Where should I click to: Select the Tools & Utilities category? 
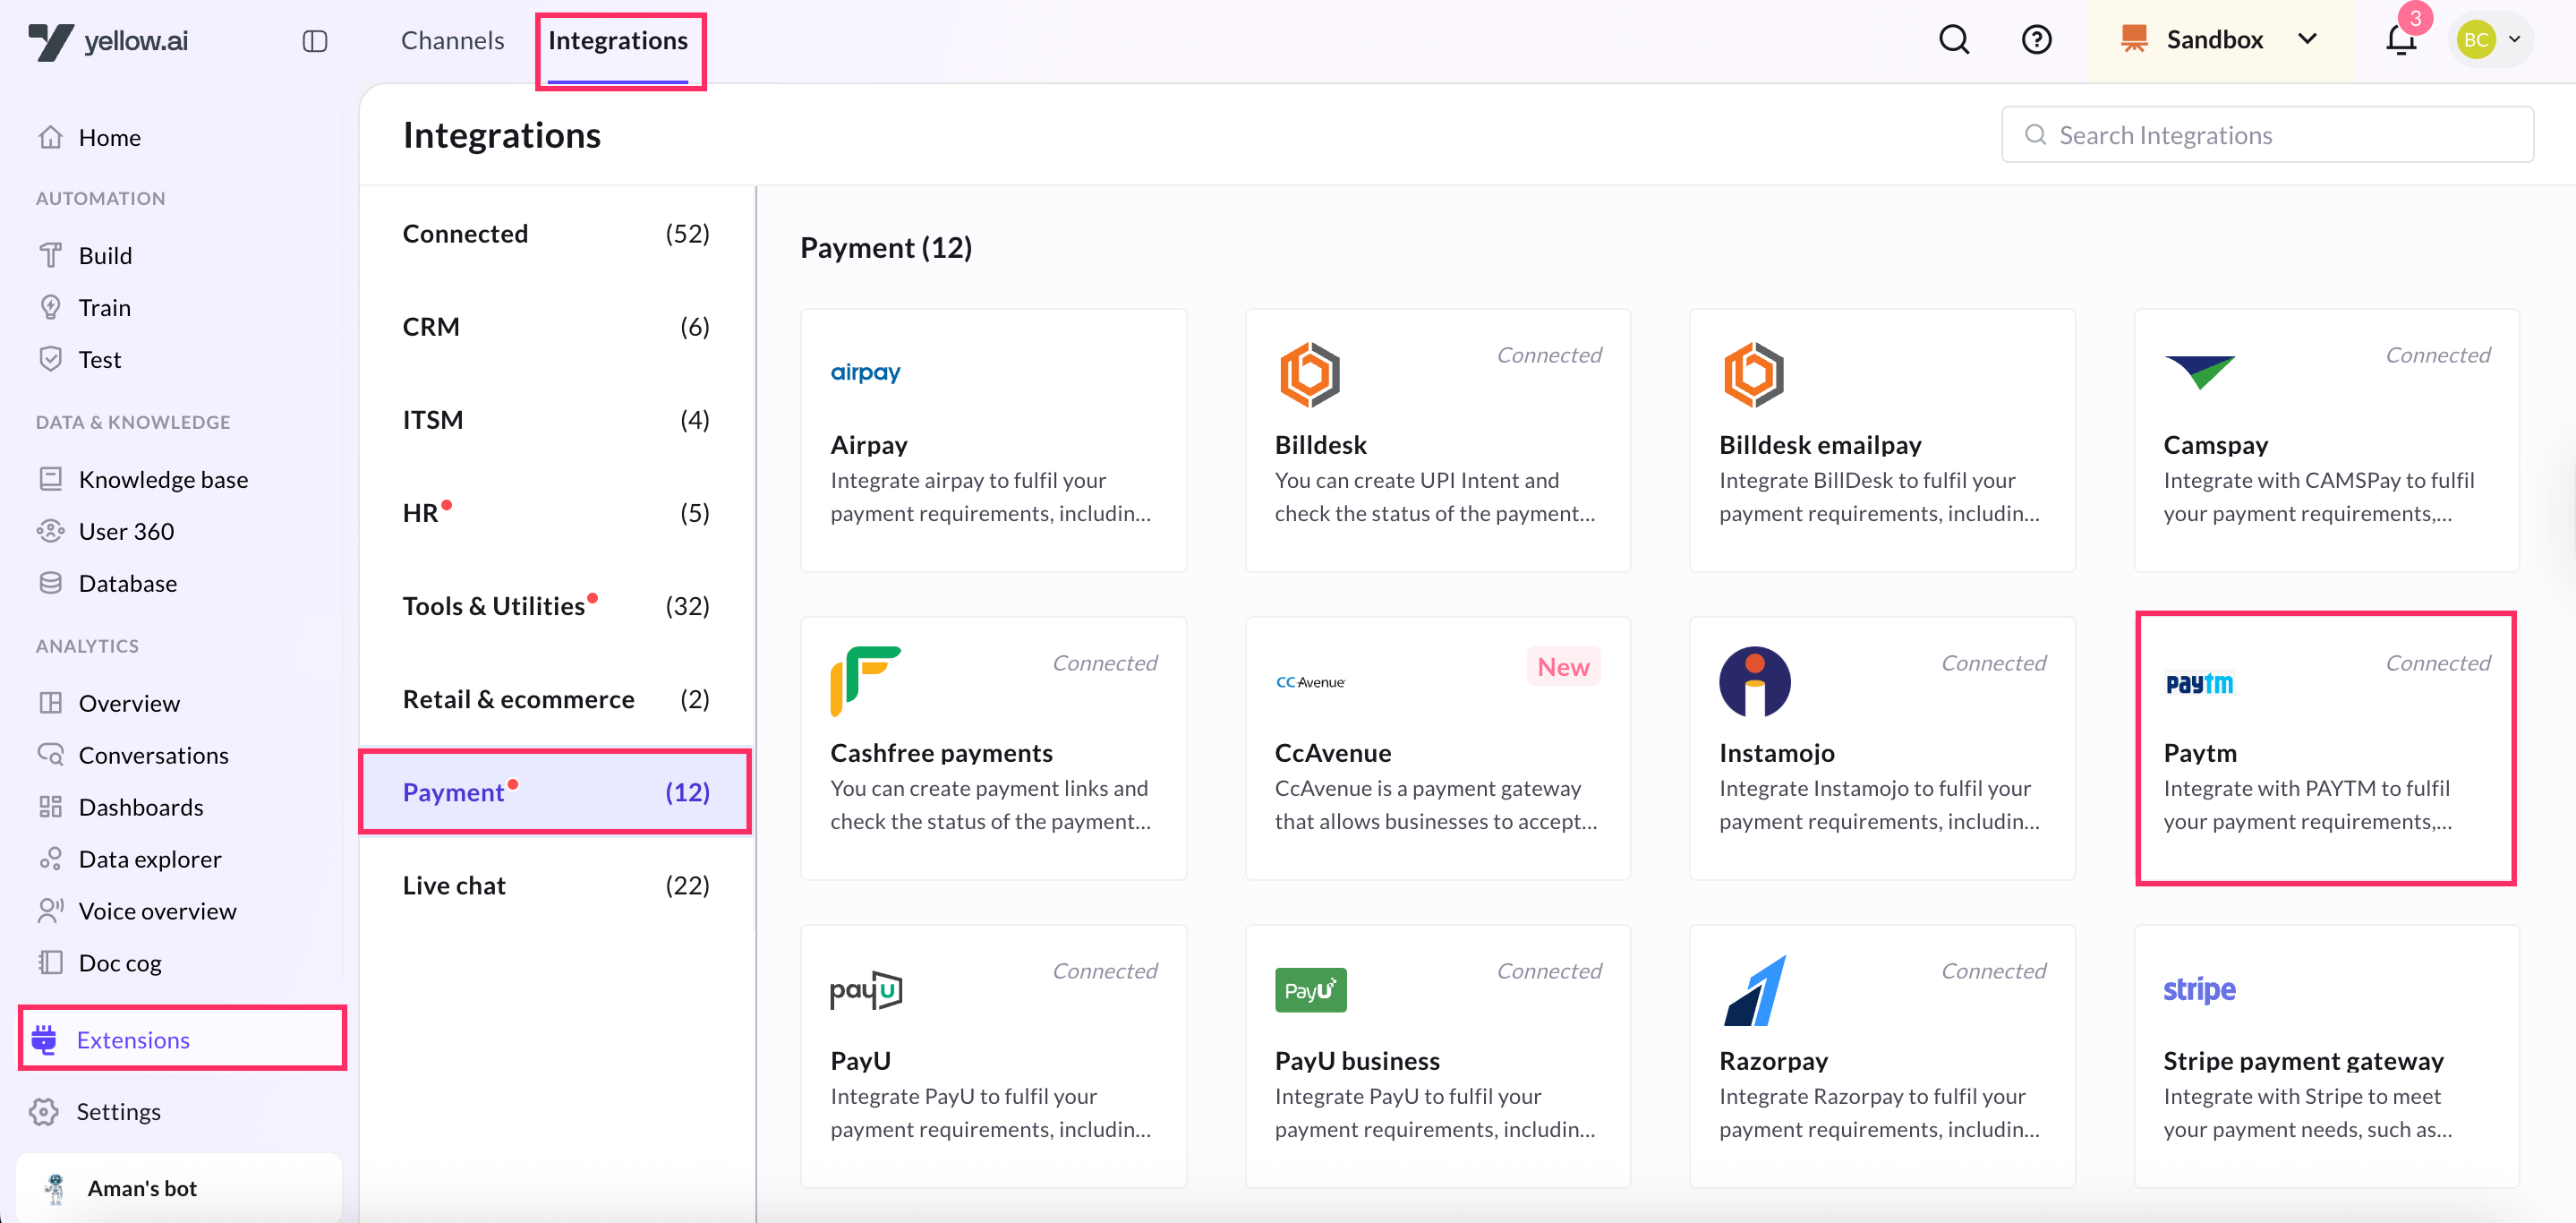click(x=556, y=605)
